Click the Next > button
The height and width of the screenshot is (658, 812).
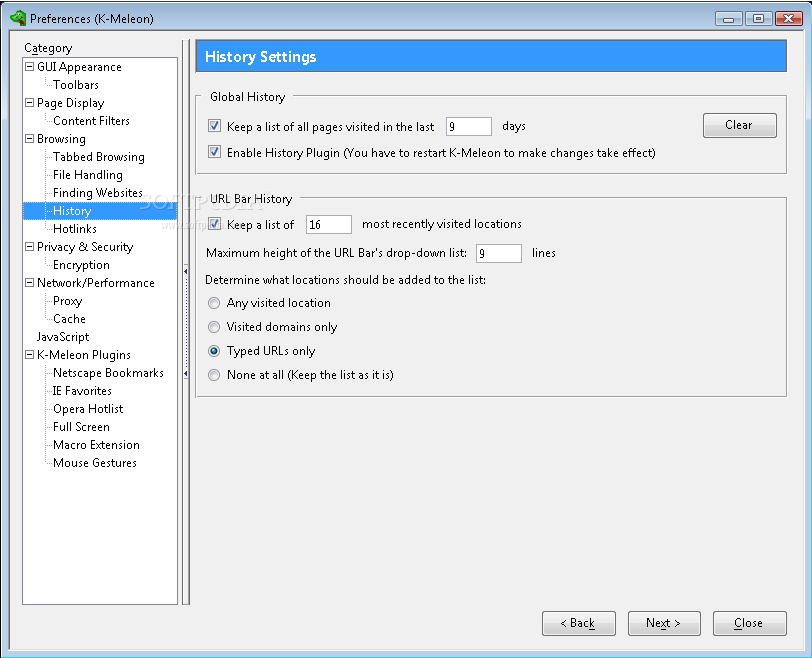[x=664, y=623]
